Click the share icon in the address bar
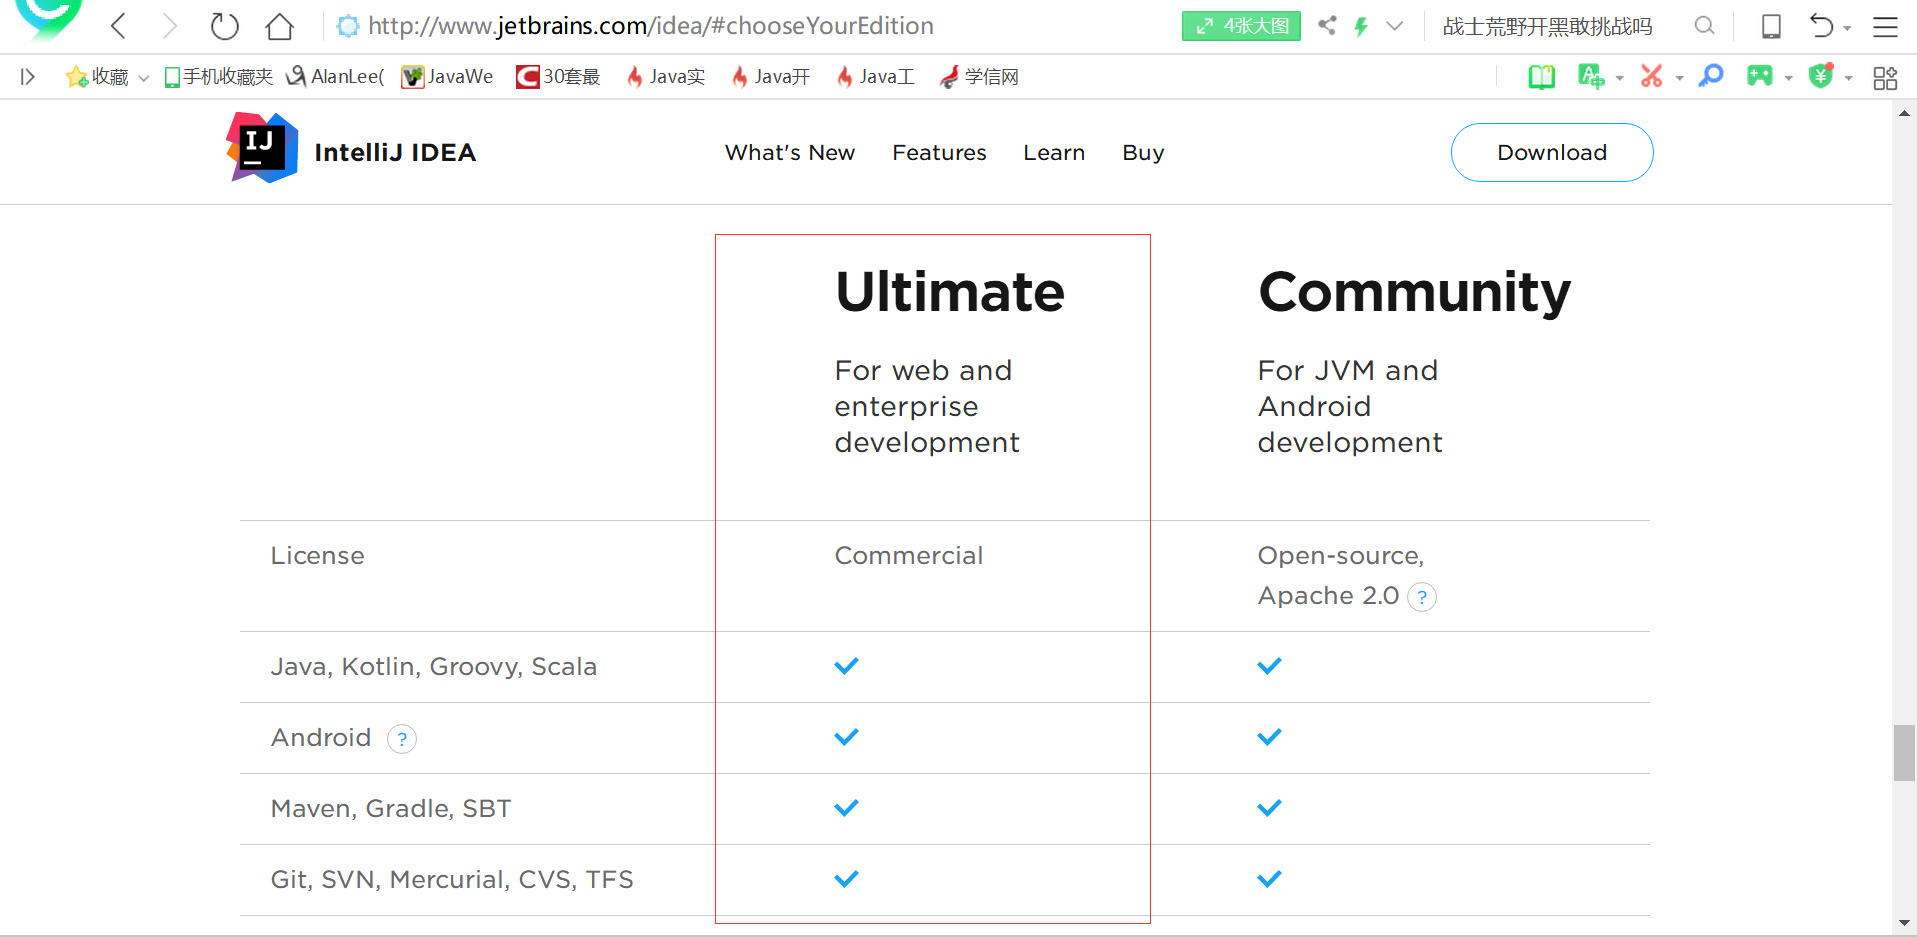This screenshot has width=1917, height=937. tap(1327, 25)
